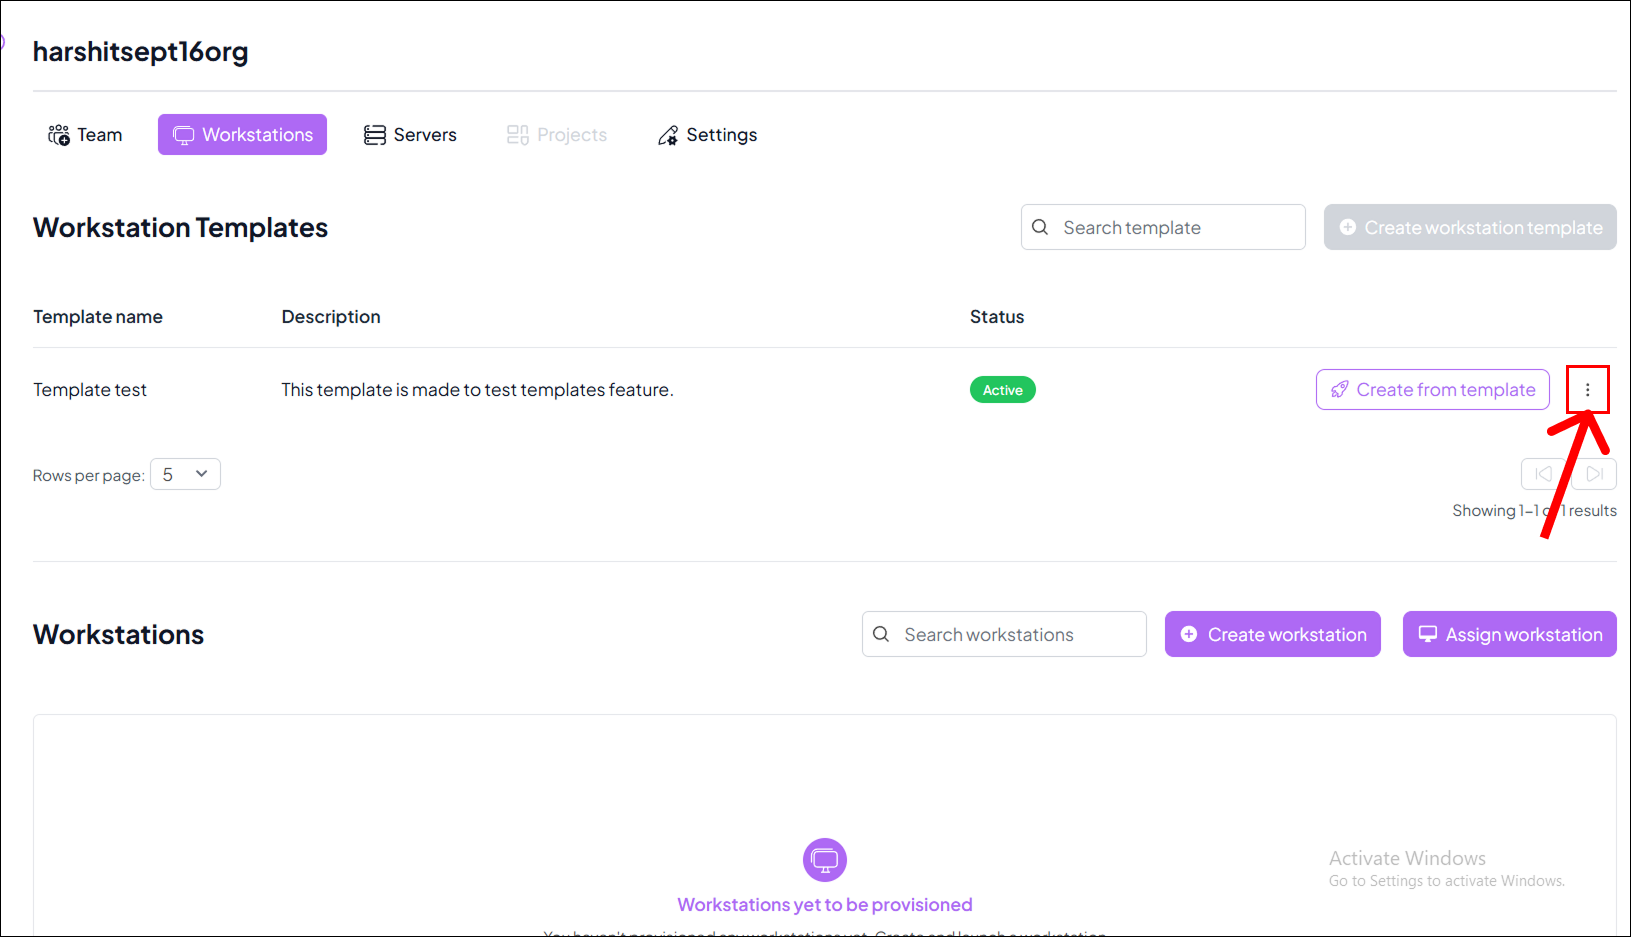This screenshot has width=1631, height=937.
Task: Jump to the last page of templates
Action: [x=1595, y=474]
